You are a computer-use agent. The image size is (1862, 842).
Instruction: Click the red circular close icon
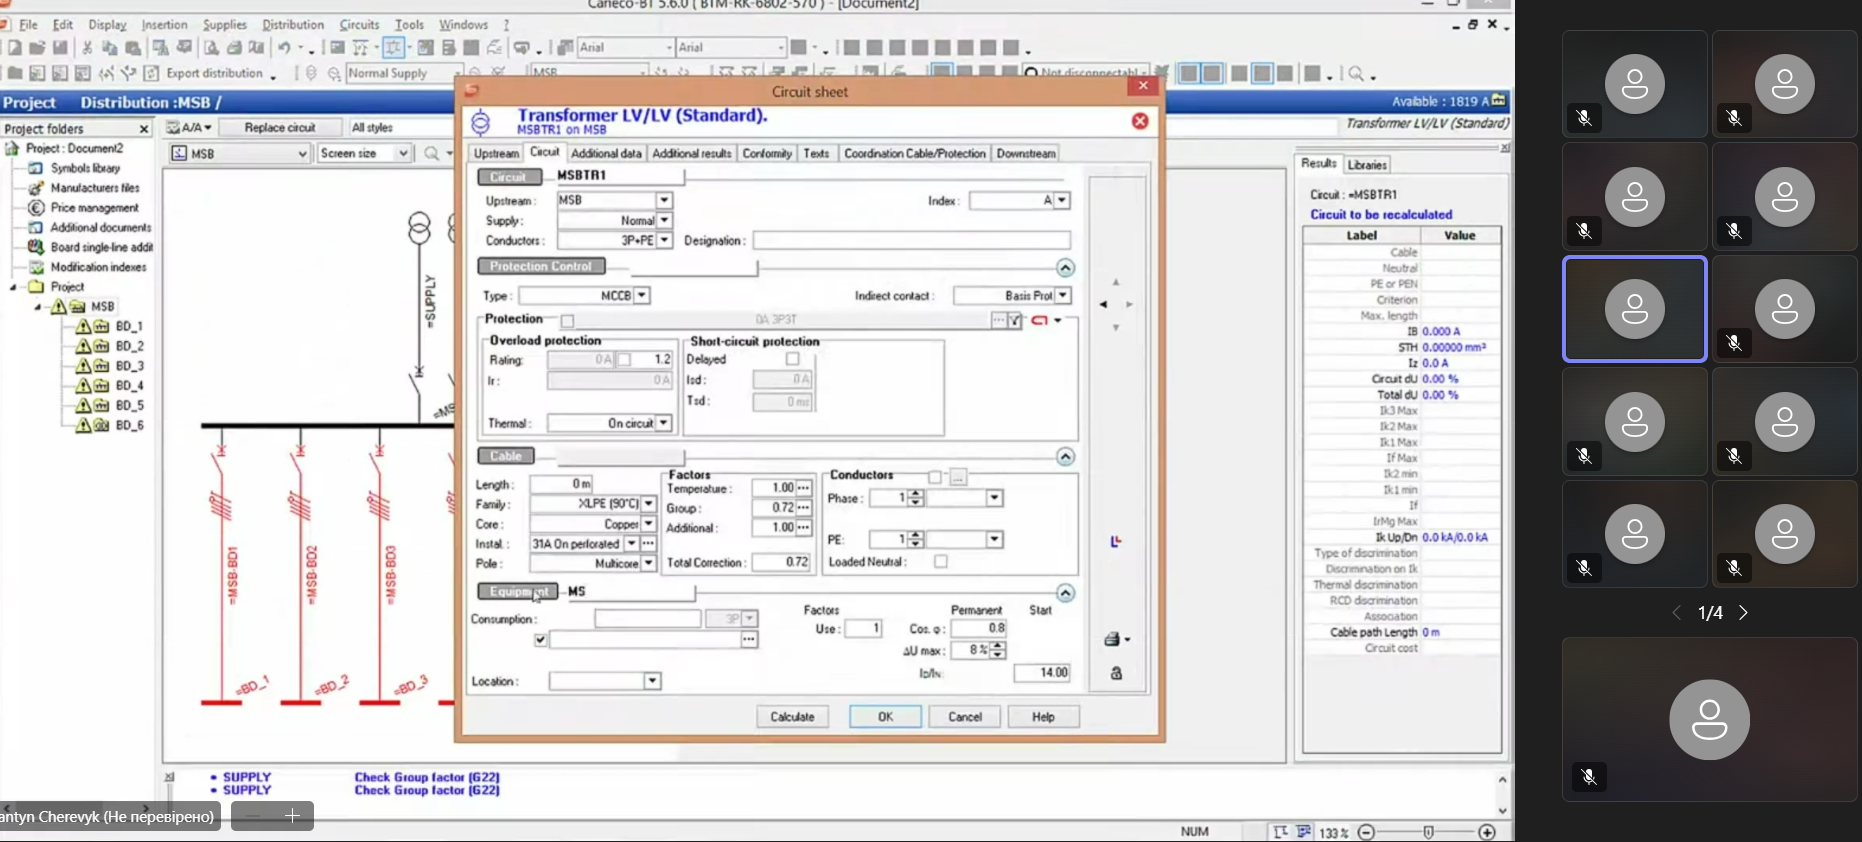click(x=1139, y=121)
